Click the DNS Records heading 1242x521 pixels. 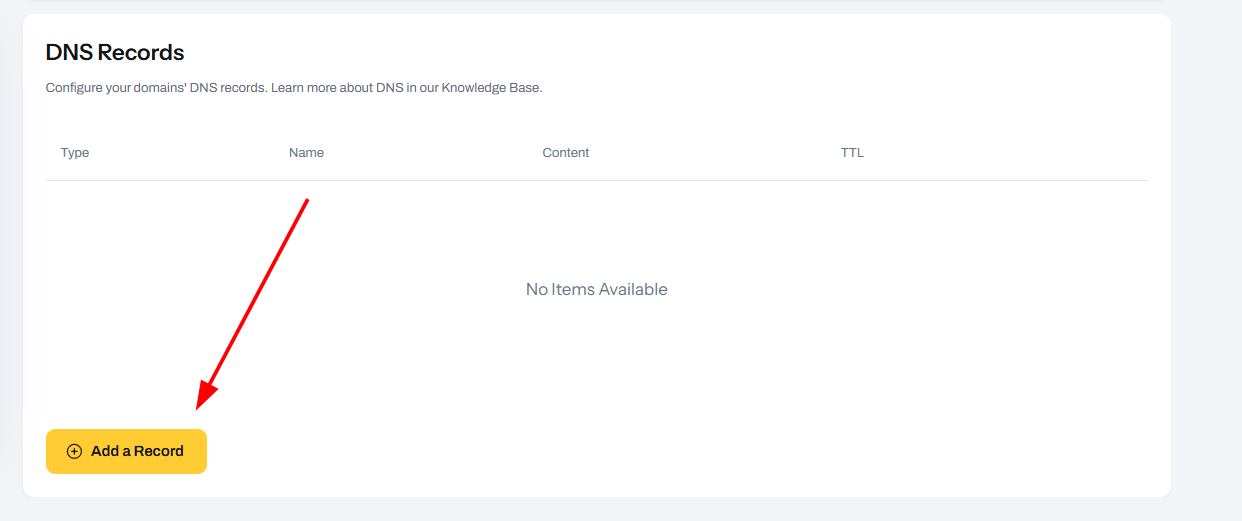(115, 52)
